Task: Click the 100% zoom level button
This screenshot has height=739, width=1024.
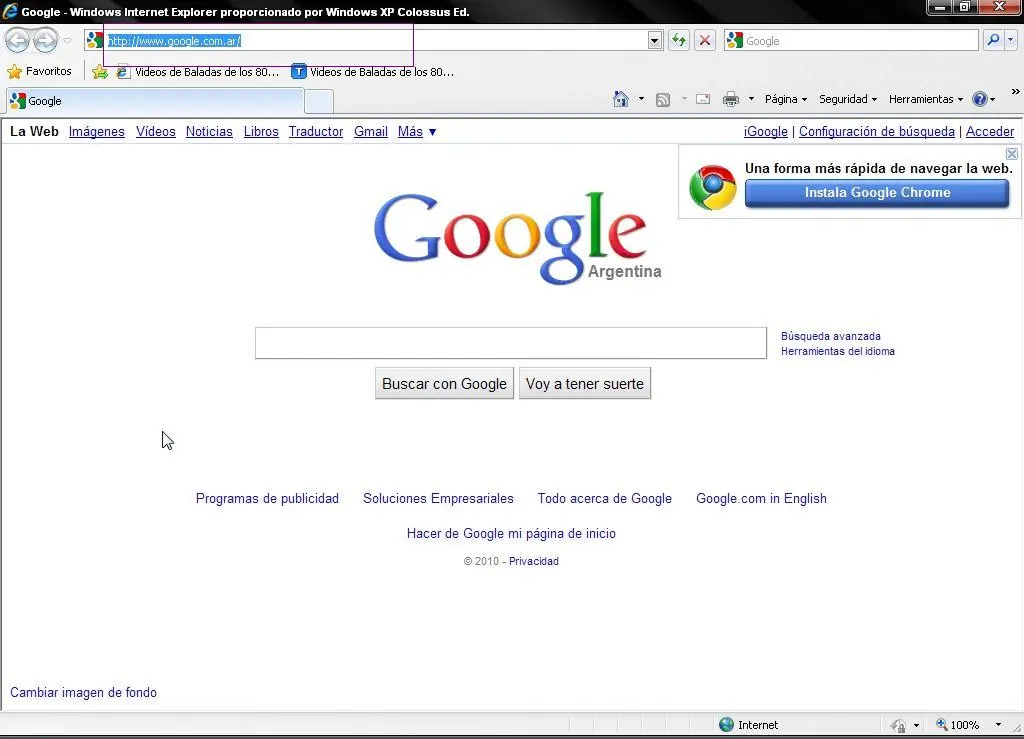Action: coord(957,725)
